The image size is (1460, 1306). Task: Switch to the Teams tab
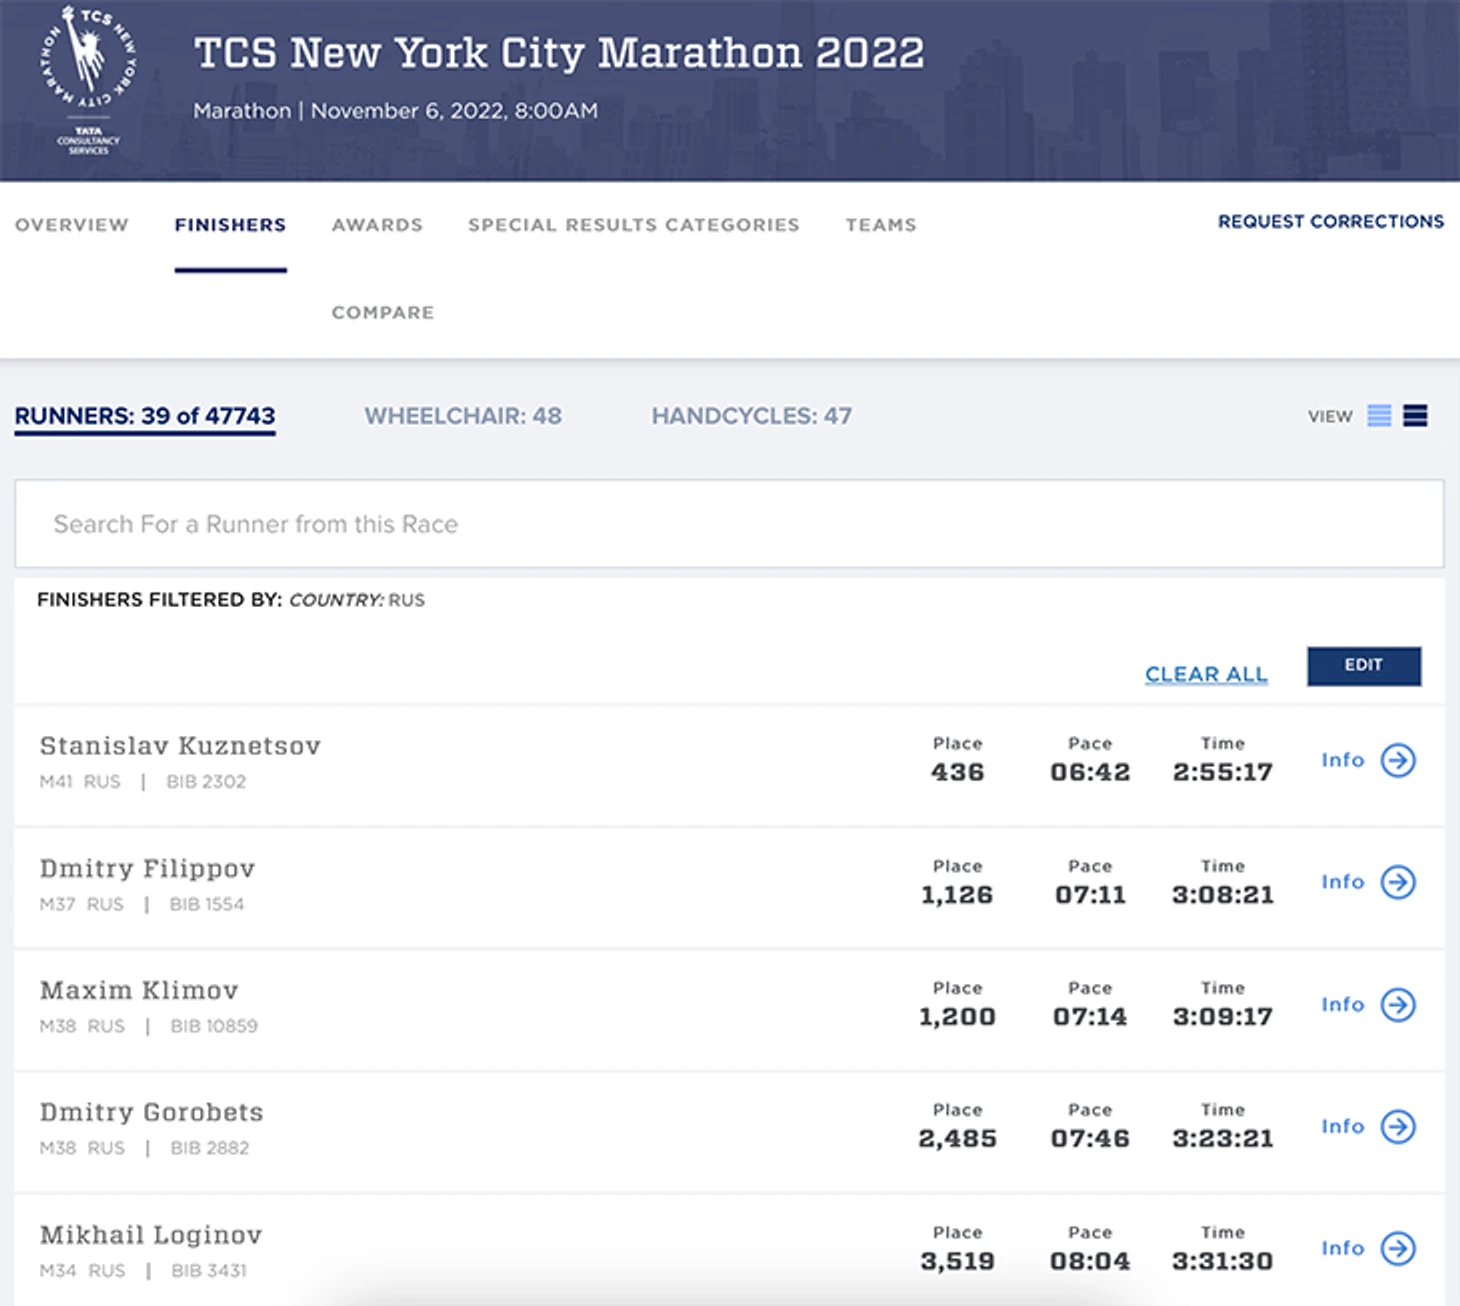[x=880, y=225]
